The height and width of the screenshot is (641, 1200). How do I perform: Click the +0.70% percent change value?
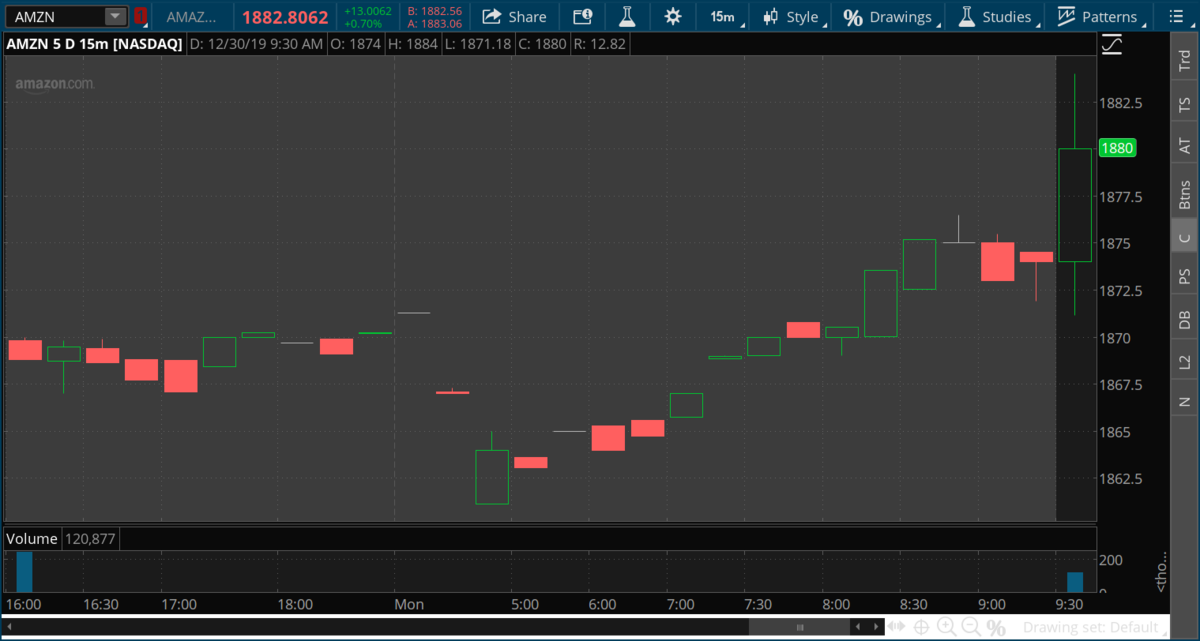pos(362,23)
